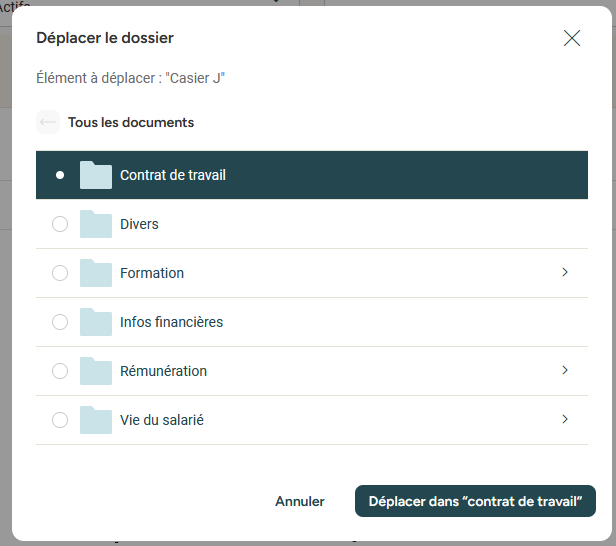Viewport: 616px width, 546px height.
Task: Click the Rémunération folder icon
Action: [x=96, y=371]
